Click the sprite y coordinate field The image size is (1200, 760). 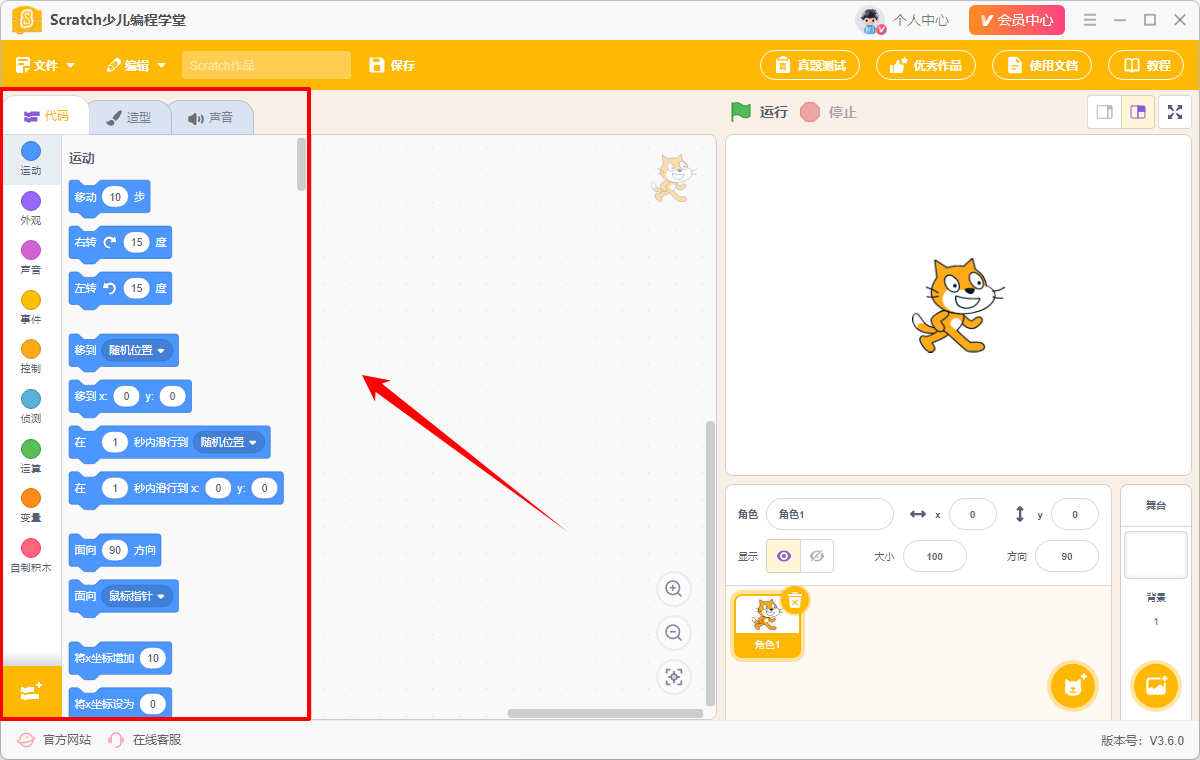1075,514
